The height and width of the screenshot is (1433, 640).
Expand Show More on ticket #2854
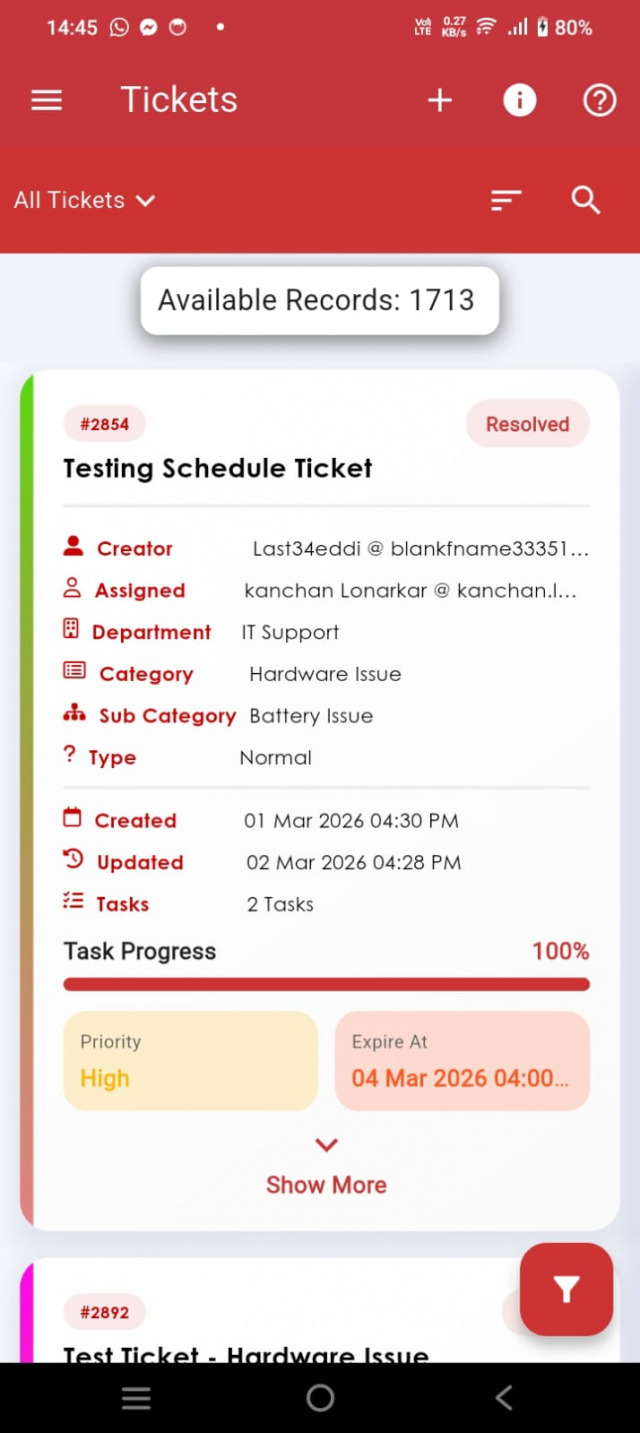coord(326,1184)
